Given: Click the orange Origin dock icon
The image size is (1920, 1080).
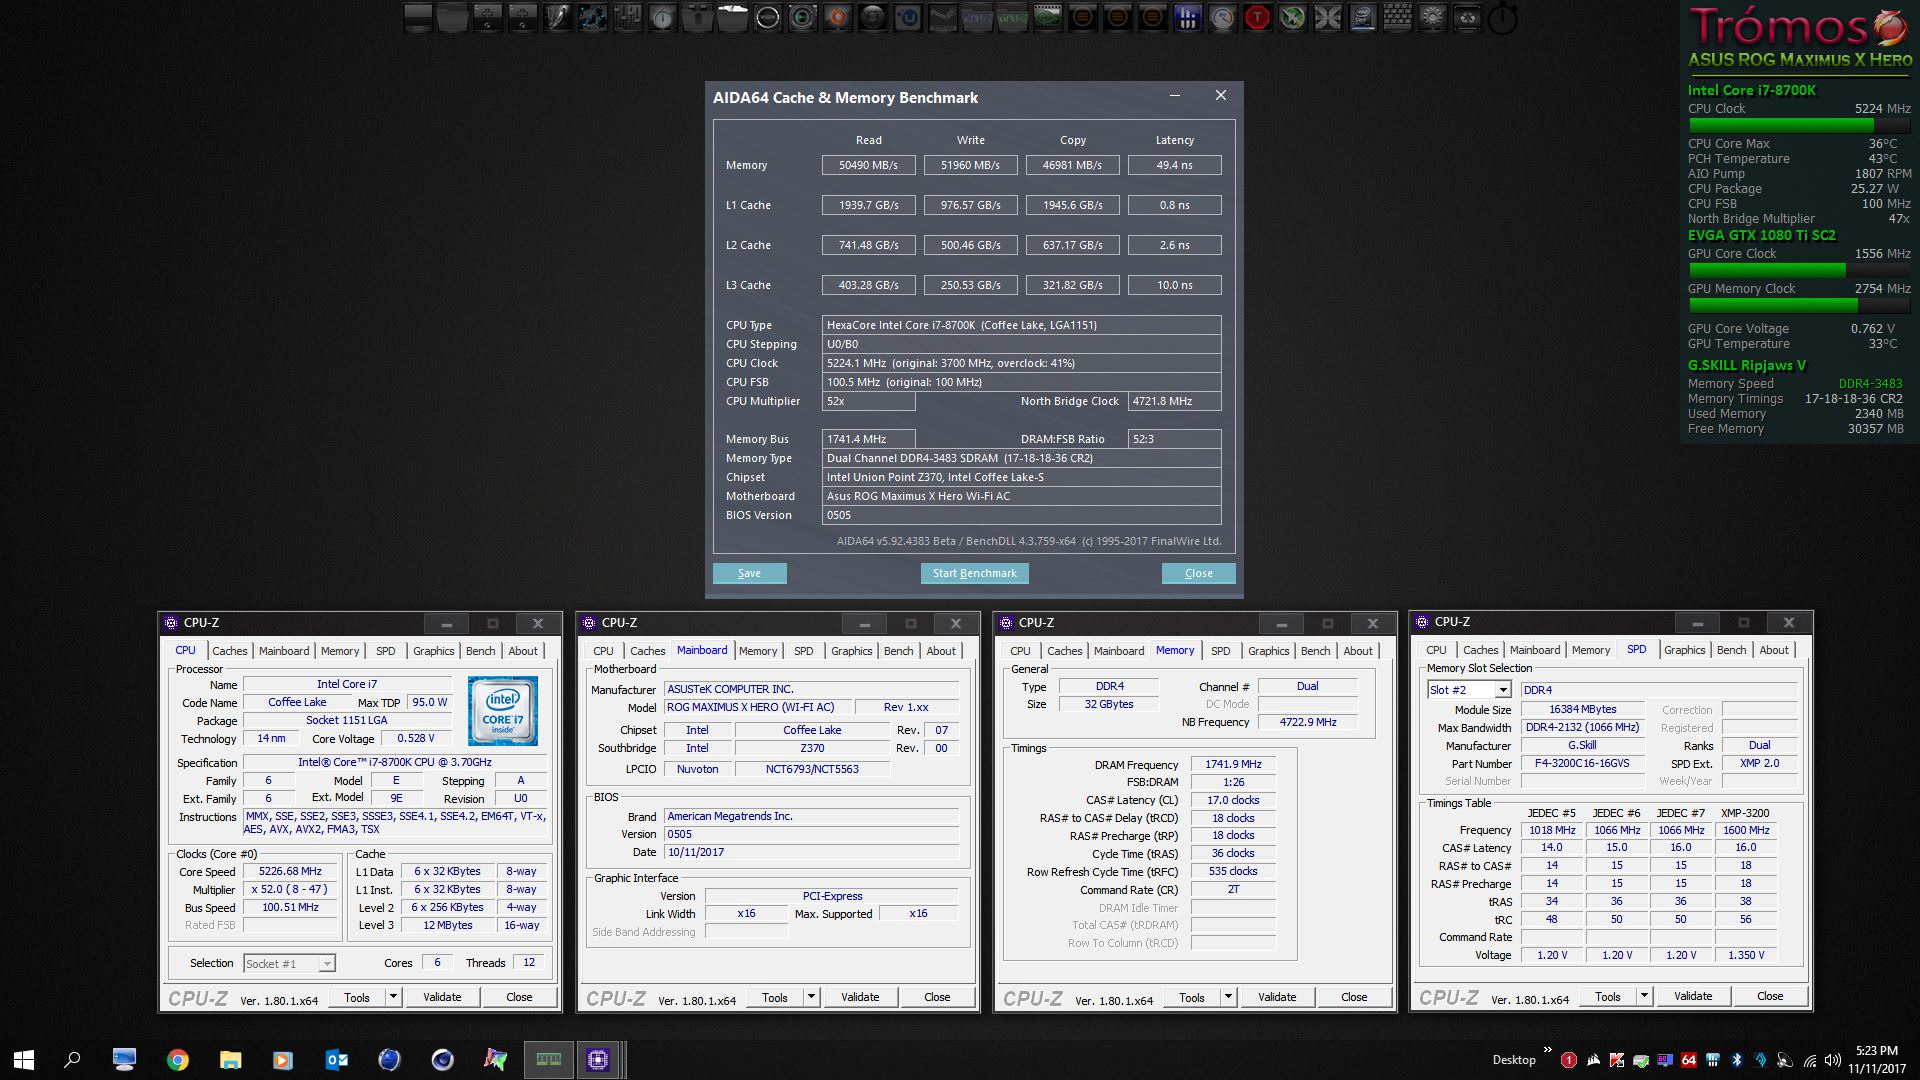Looking at the screenshot, I should click(x=837, y=18).
